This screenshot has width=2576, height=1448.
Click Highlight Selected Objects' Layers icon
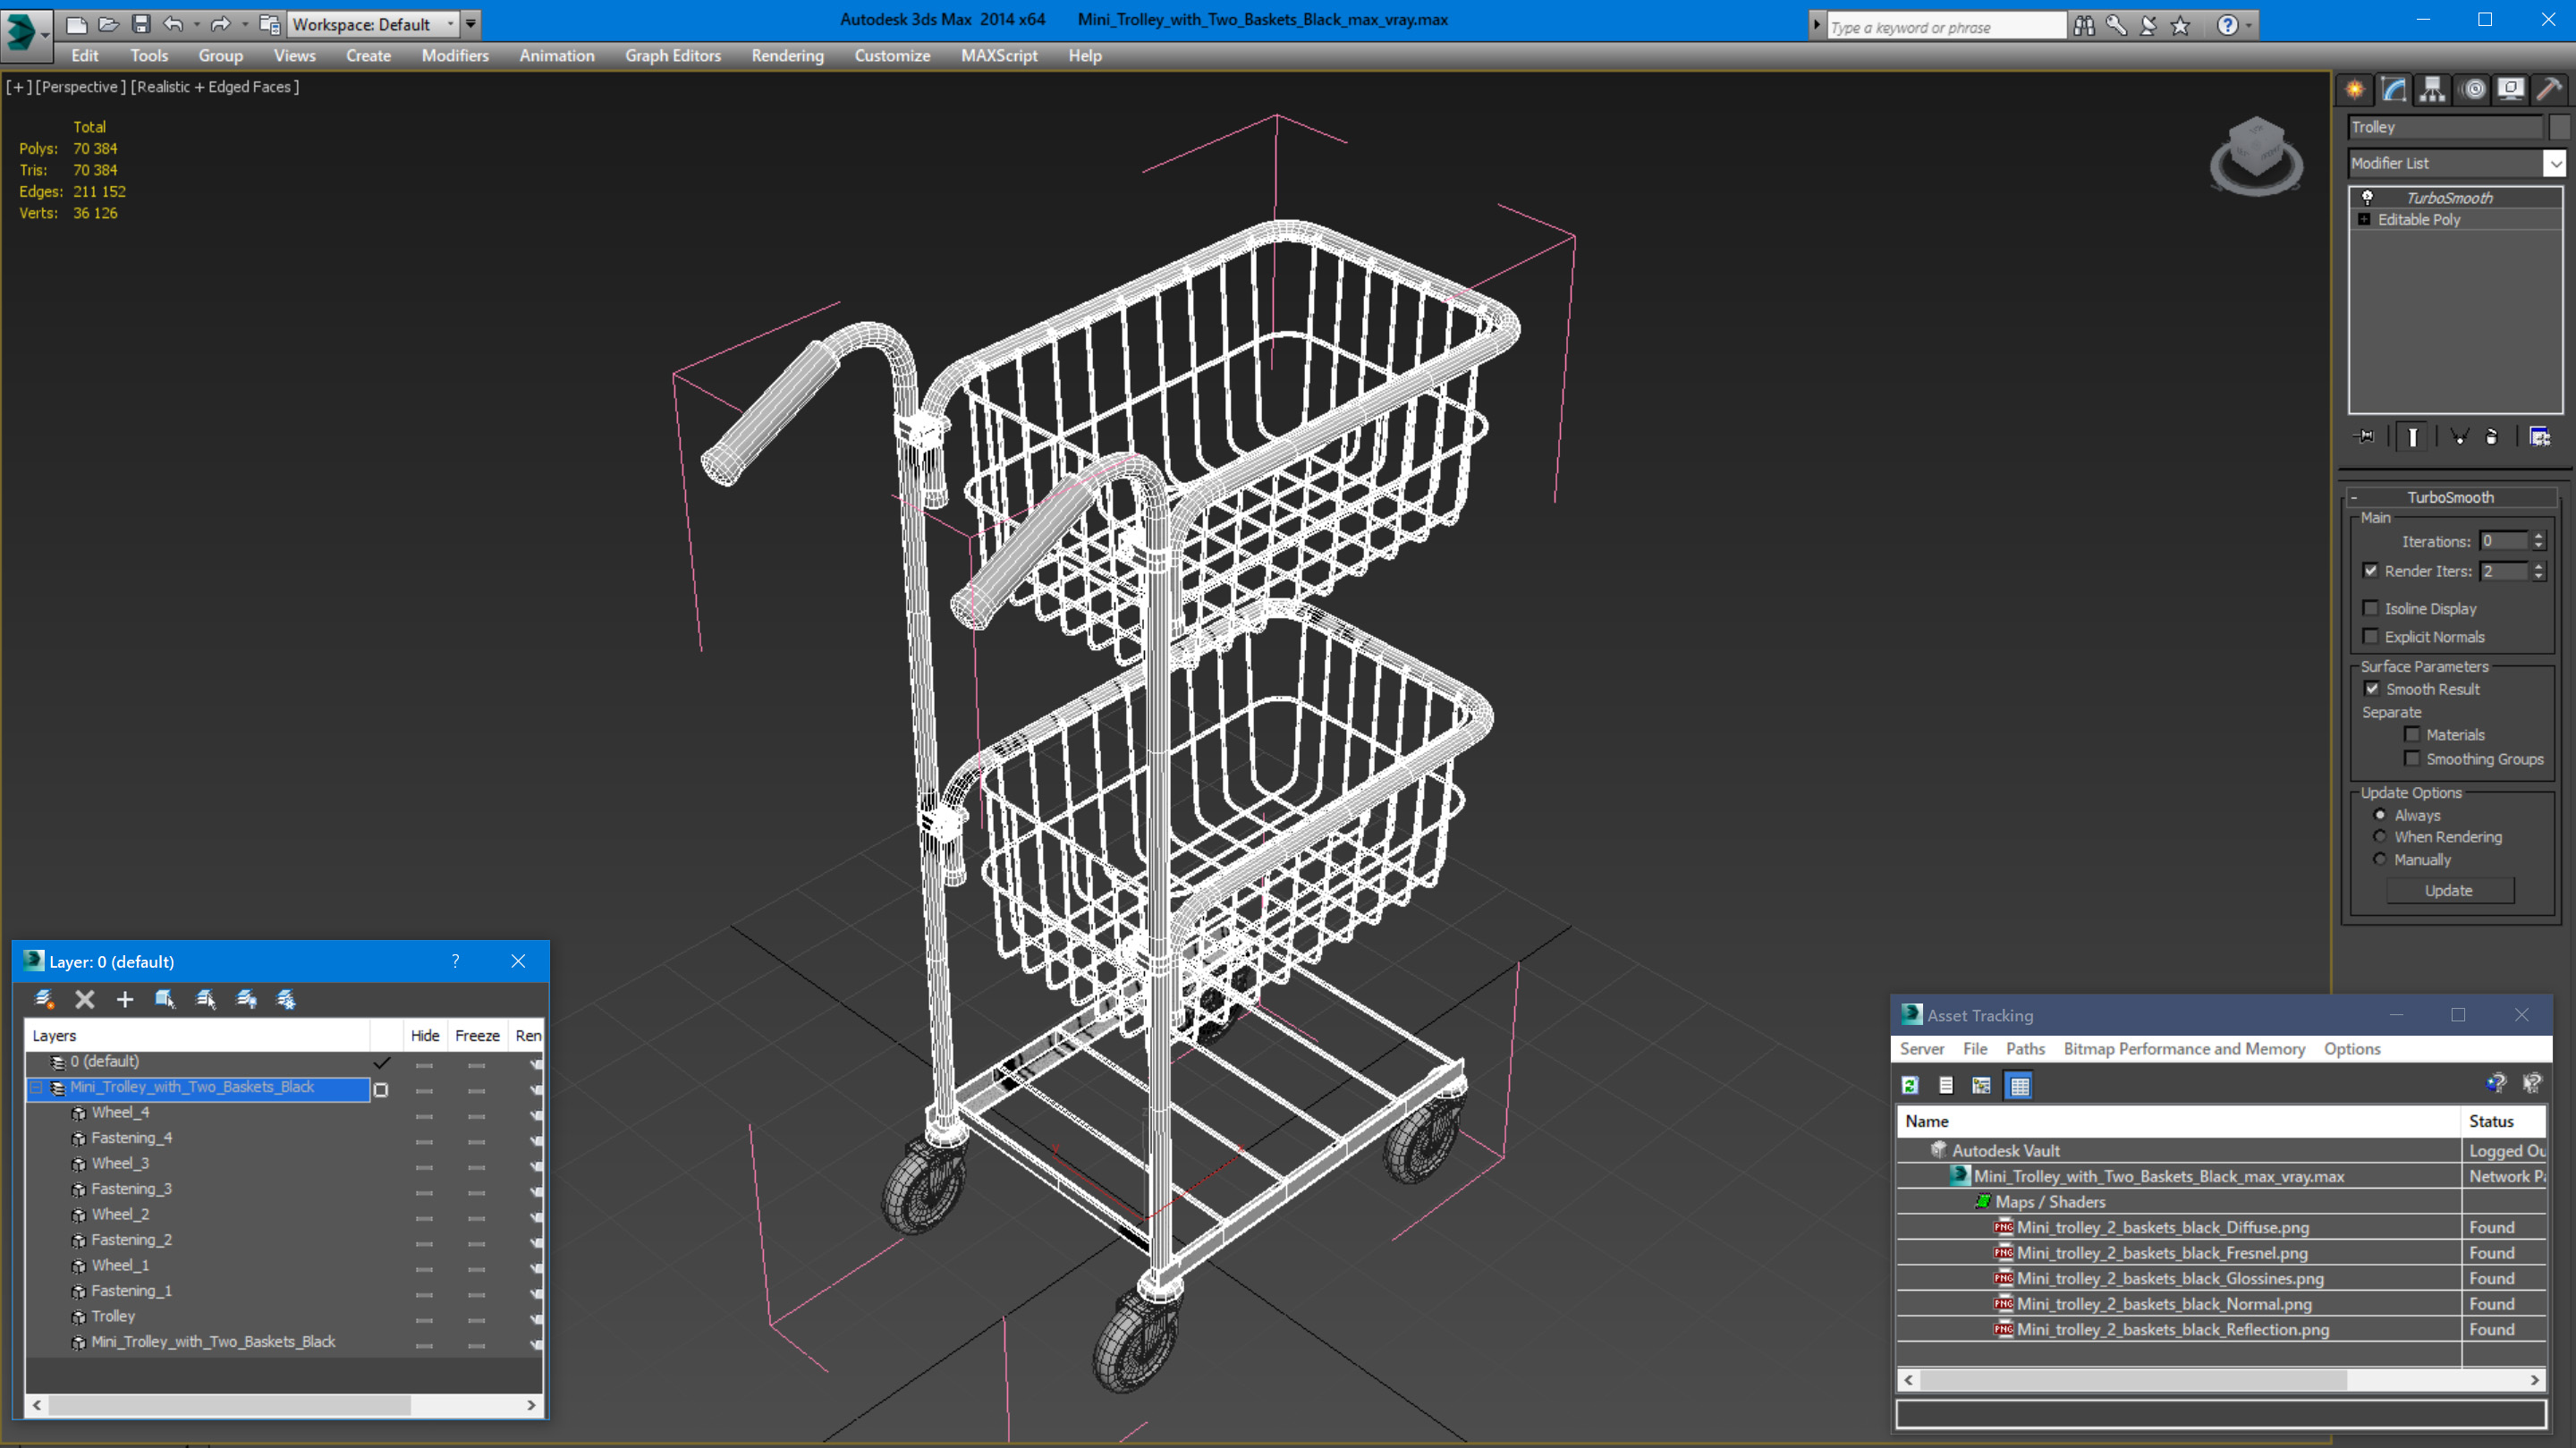206,998
